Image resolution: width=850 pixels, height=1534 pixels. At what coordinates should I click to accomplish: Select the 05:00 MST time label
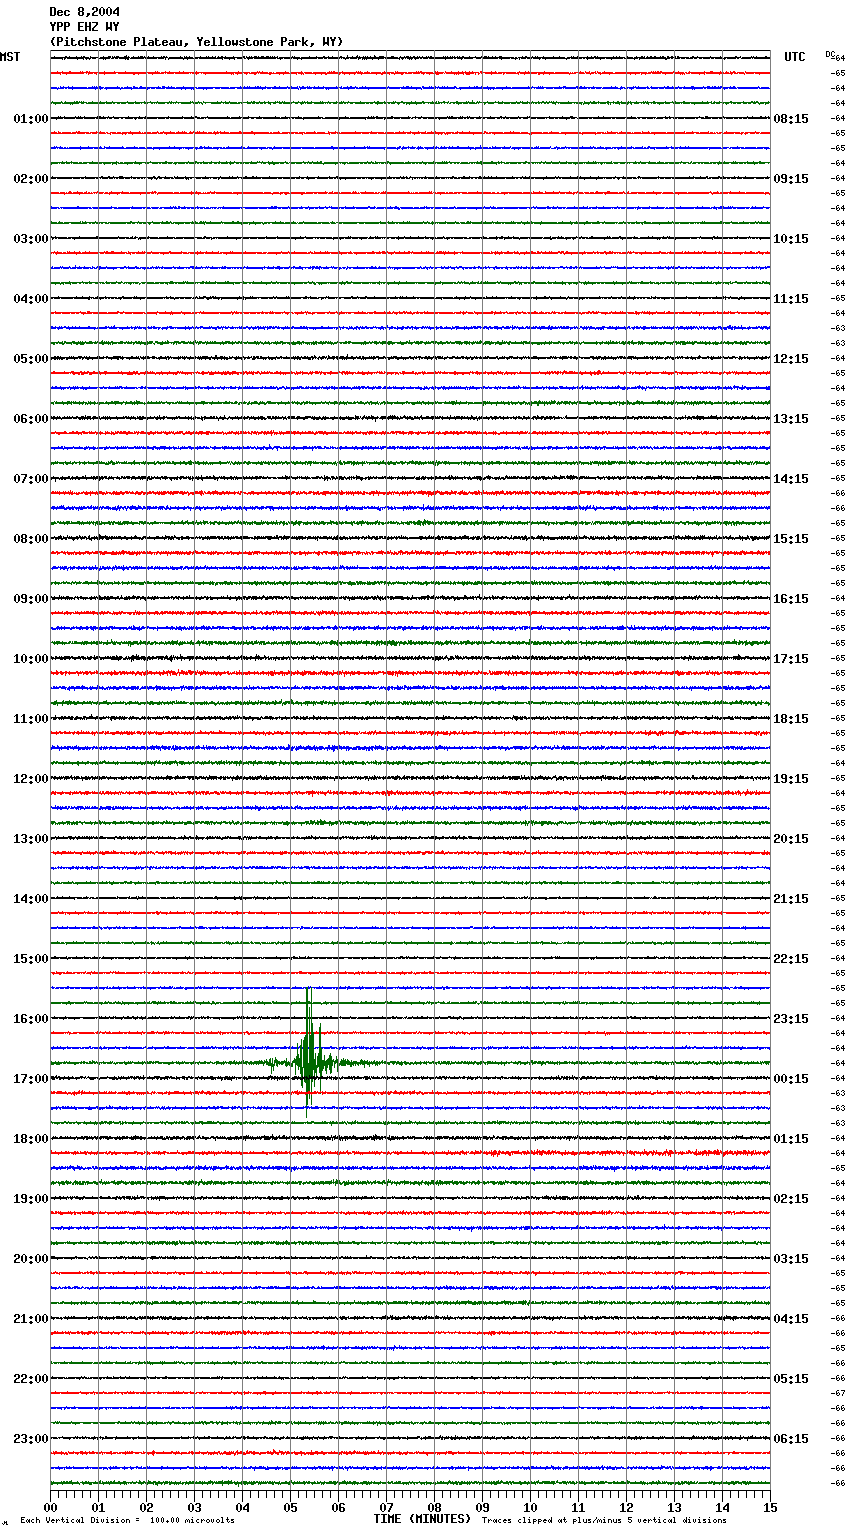tap(30, 359)
